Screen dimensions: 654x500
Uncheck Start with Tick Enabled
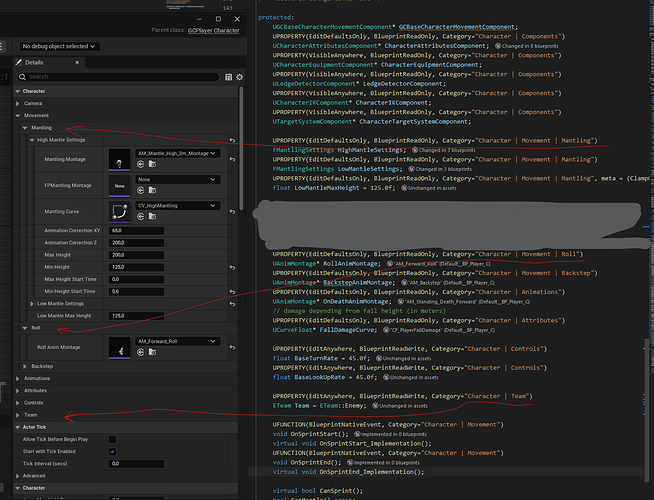[112, 451]
